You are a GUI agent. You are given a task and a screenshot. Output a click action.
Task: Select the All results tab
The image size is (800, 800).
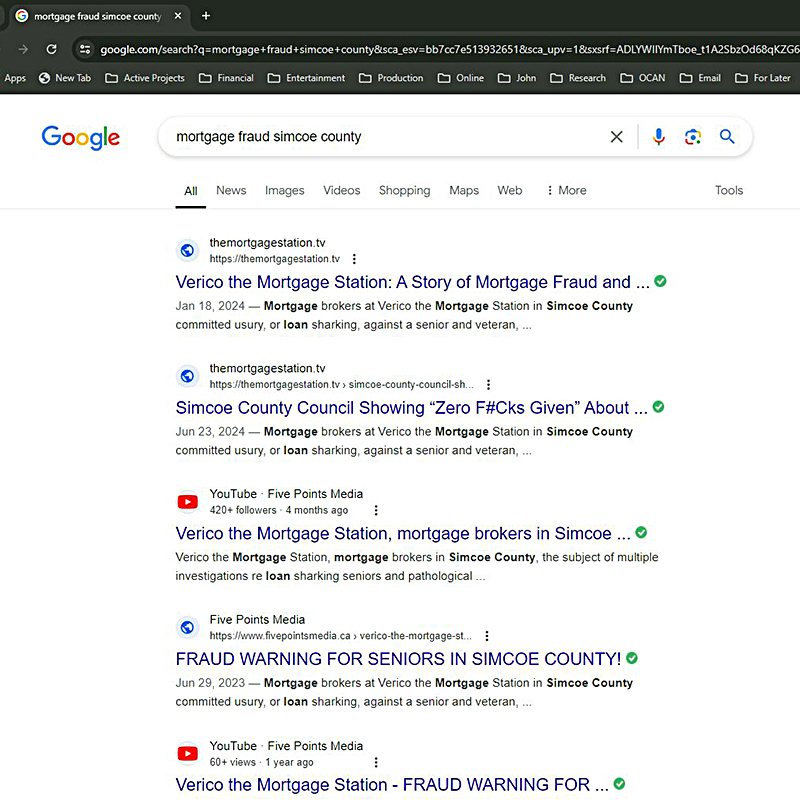point(191,191)
